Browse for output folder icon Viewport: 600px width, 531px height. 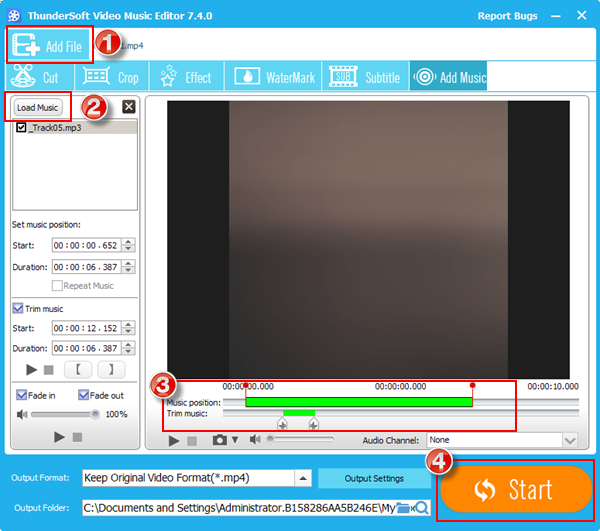tap(404, 508)
